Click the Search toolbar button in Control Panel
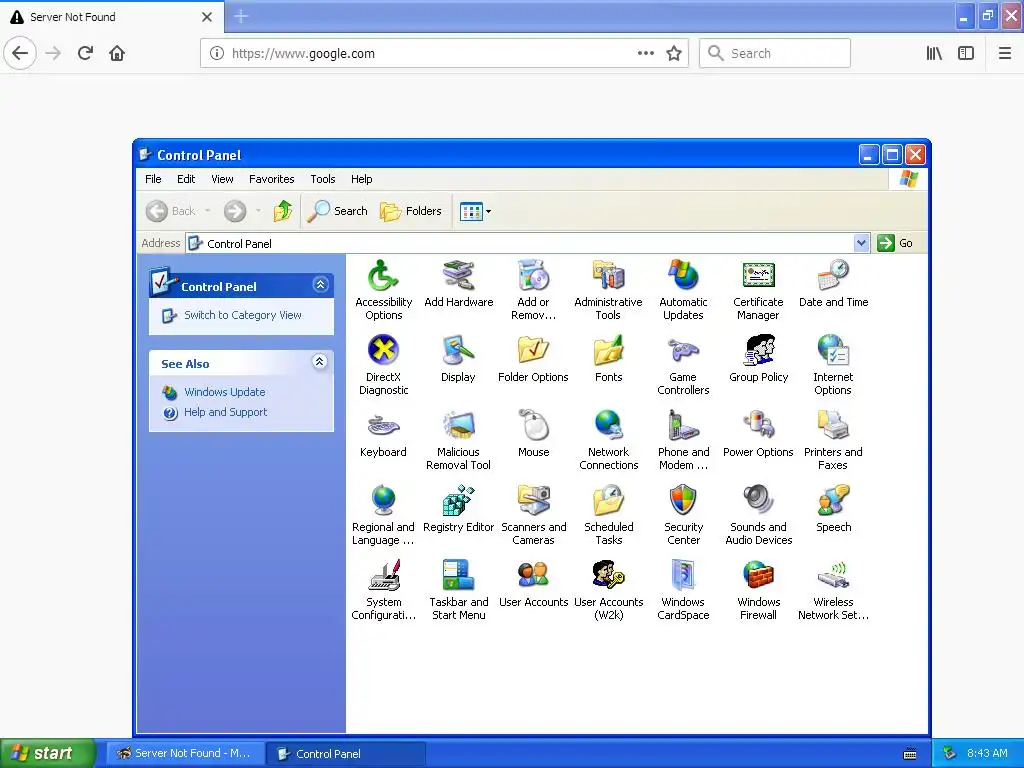 click(337, 211)
